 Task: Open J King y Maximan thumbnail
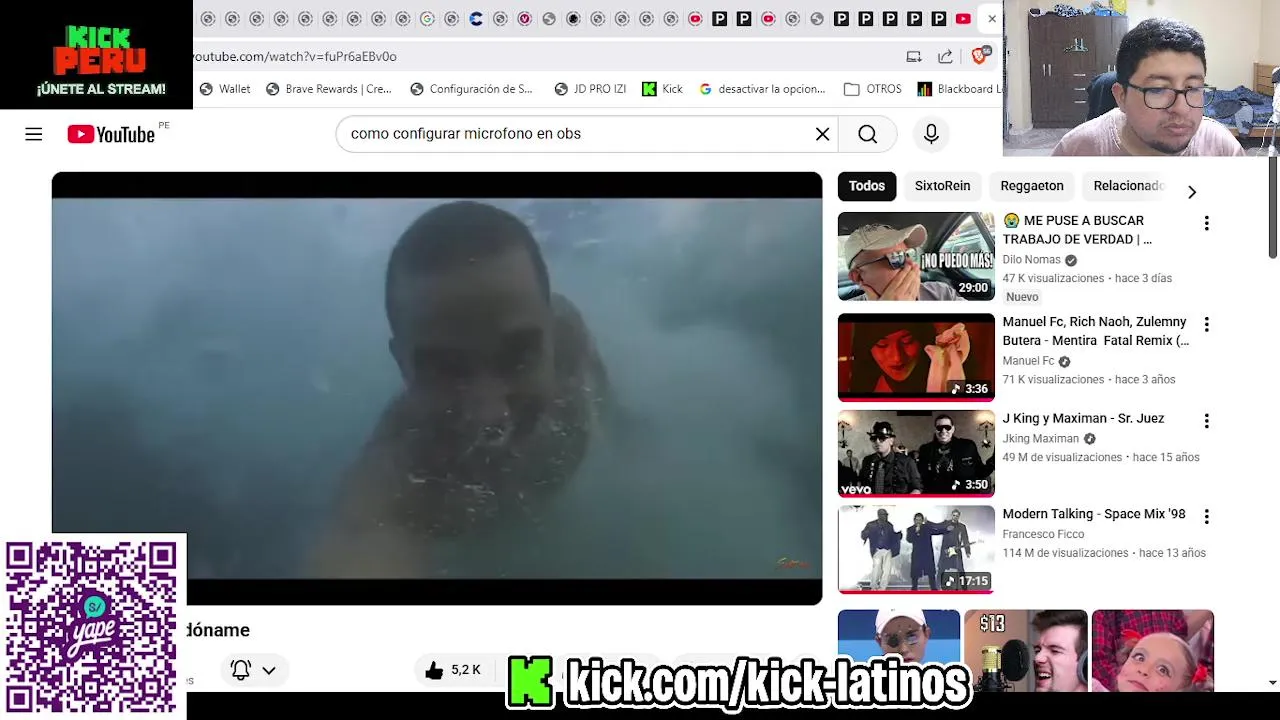pyautogui.click(x=916, y=453)
